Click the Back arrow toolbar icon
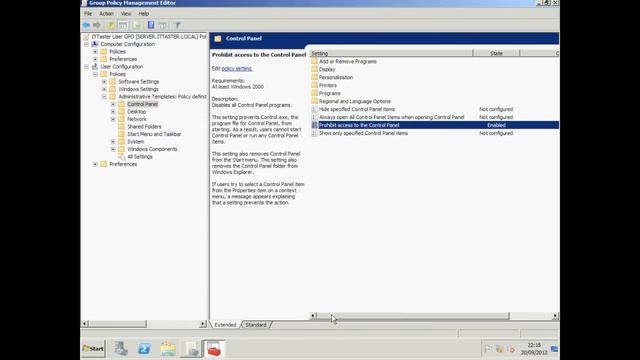This screenshot has width=640, height=360. (x=86, y=25)
